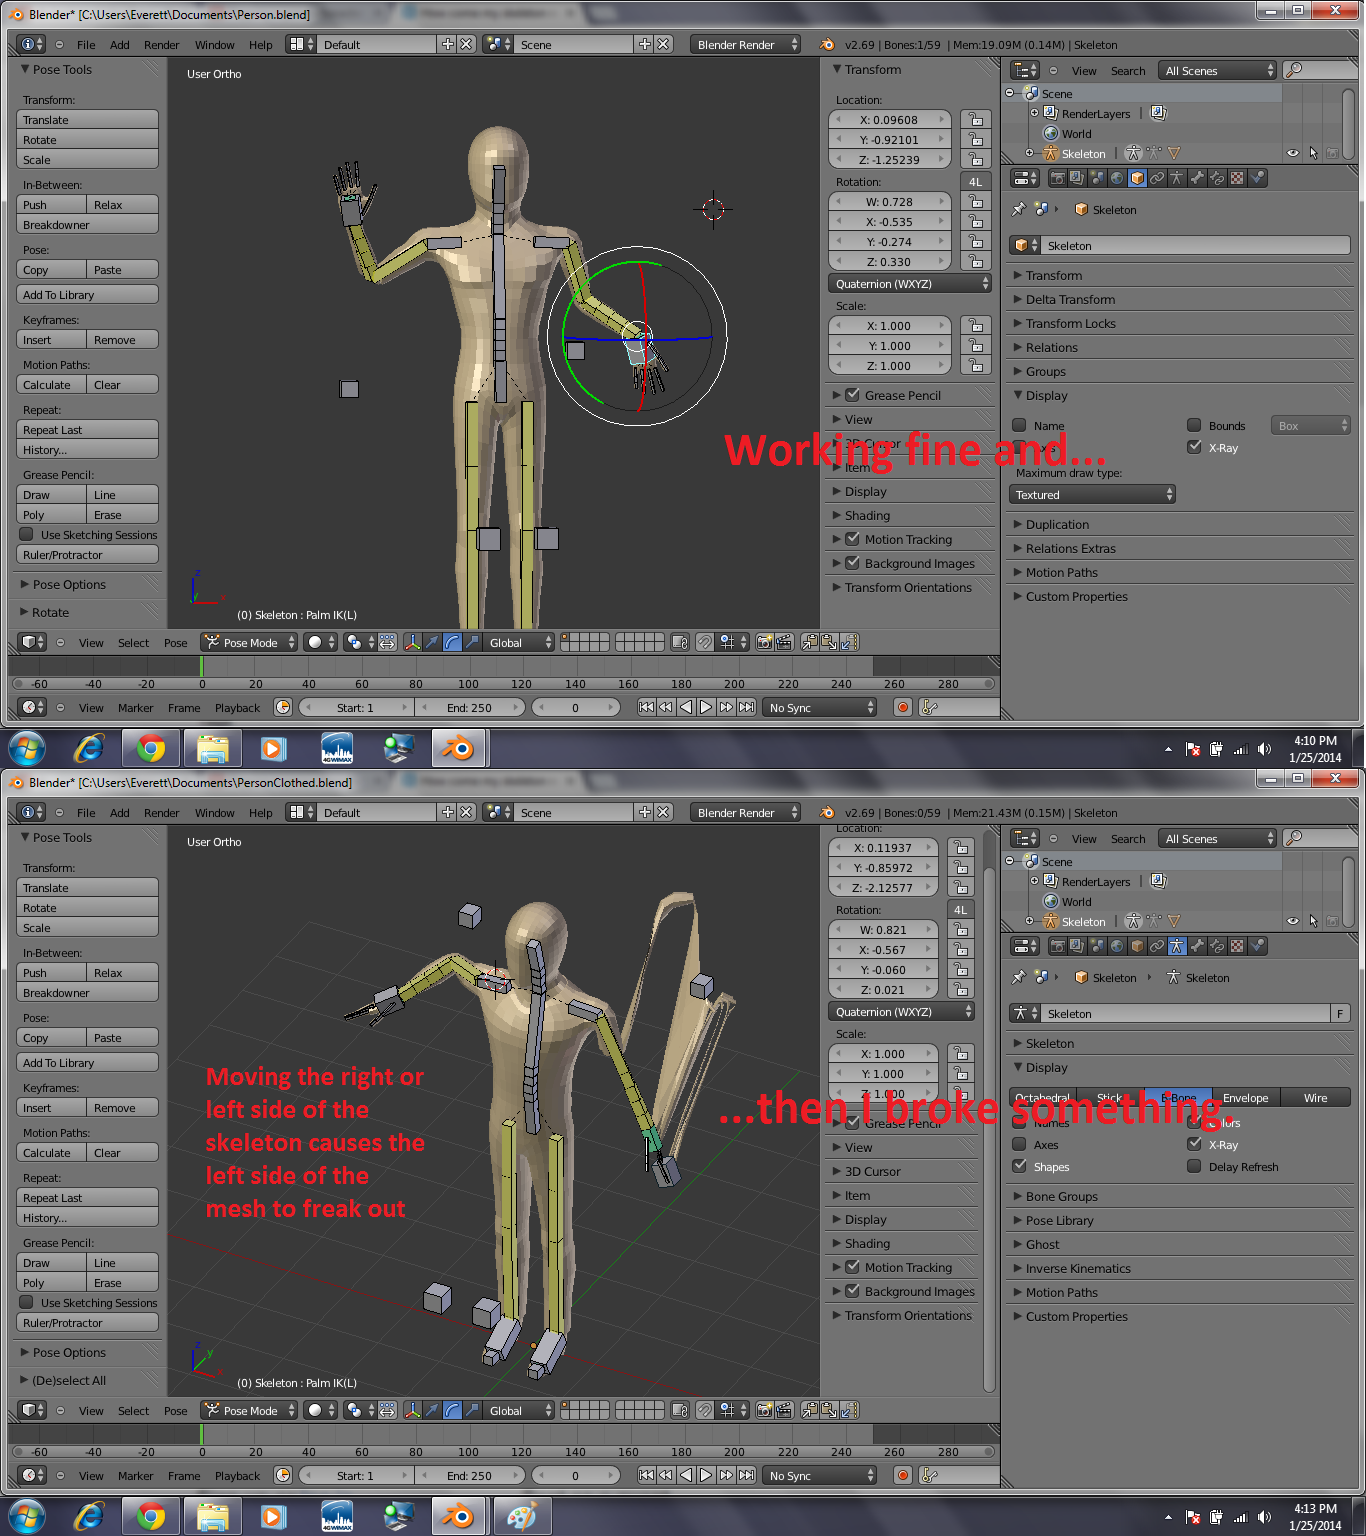
Task: Open Chrome from the upper Windows taskbar
Action: pos(151,748)
